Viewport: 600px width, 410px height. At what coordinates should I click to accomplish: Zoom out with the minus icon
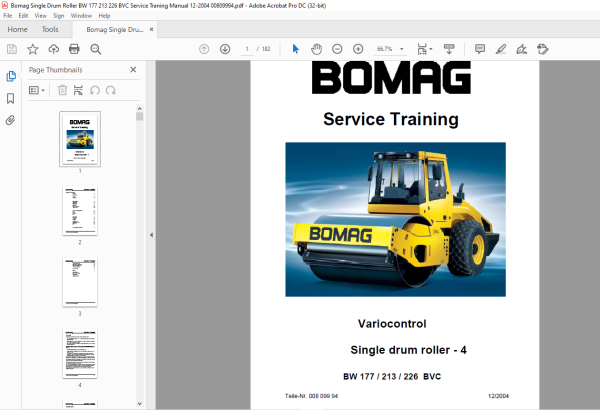click(337, 49)
